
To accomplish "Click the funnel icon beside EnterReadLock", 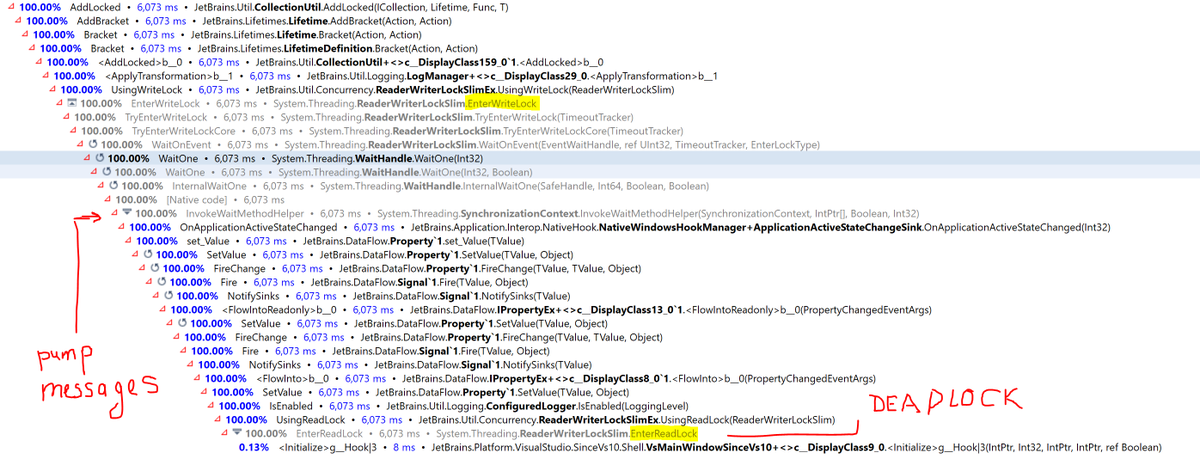I will [236, 433].
